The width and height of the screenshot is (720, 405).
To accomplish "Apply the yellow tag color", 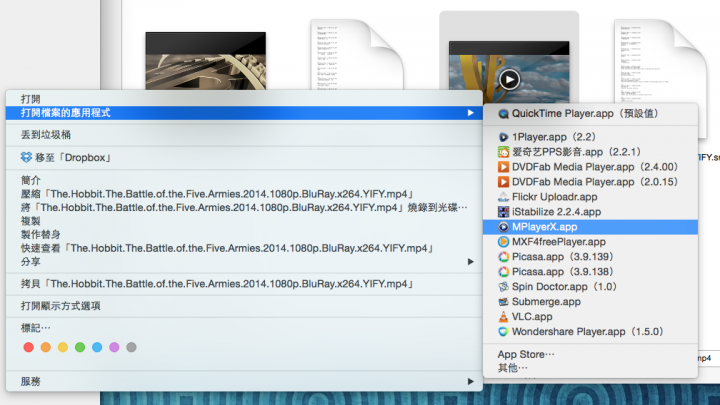I will (63, 347).
